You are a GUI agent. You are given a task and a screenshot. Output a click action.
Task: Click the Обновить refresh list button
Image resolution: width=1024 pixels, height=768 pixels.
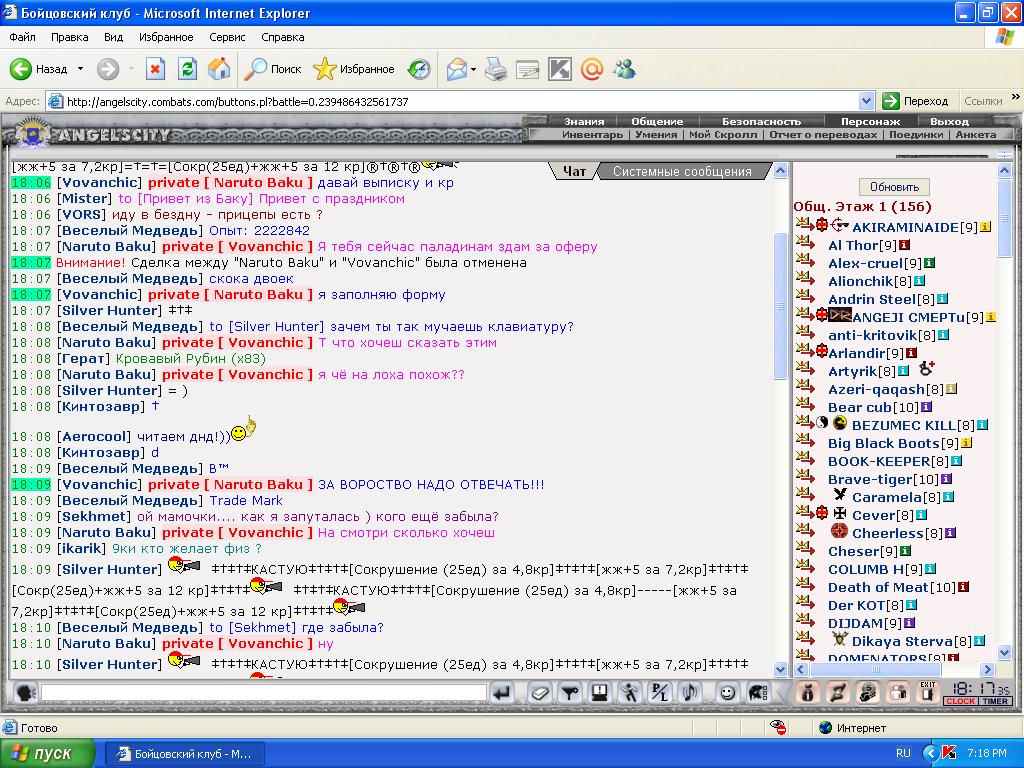click(894, 187)
